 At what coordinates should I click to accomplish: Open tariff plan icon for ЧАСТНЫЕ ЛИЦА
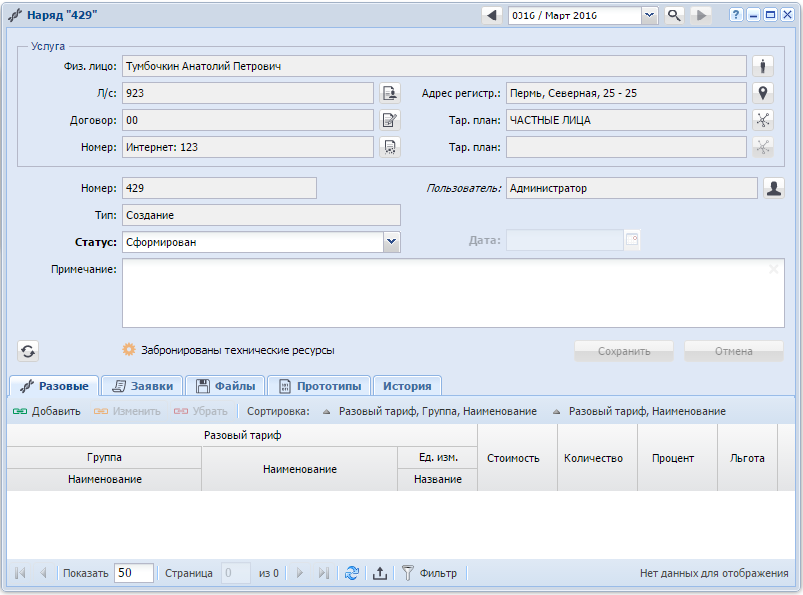763,120
